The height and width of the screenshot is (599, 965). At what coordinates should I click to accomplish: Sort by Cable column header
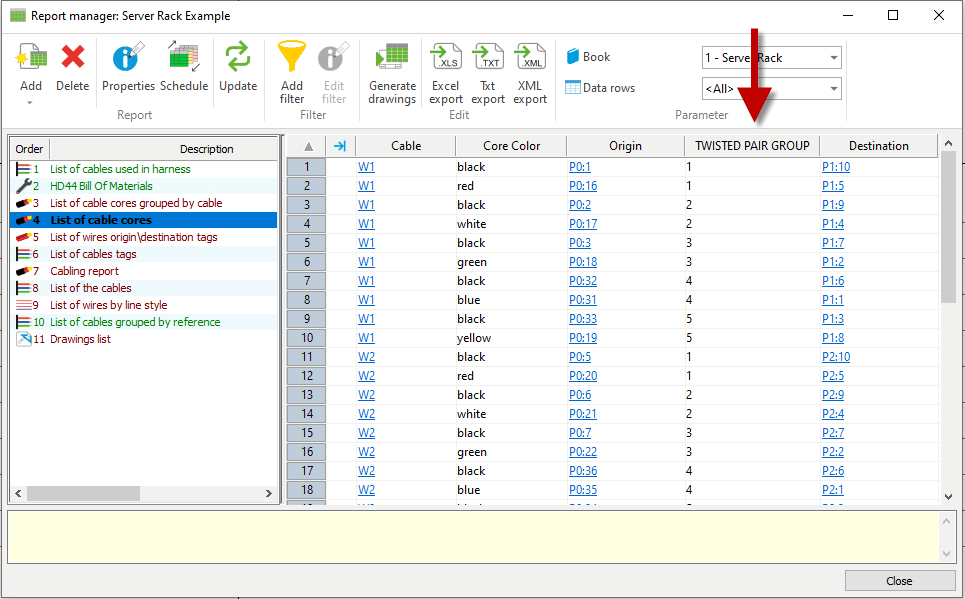point(406,146)
